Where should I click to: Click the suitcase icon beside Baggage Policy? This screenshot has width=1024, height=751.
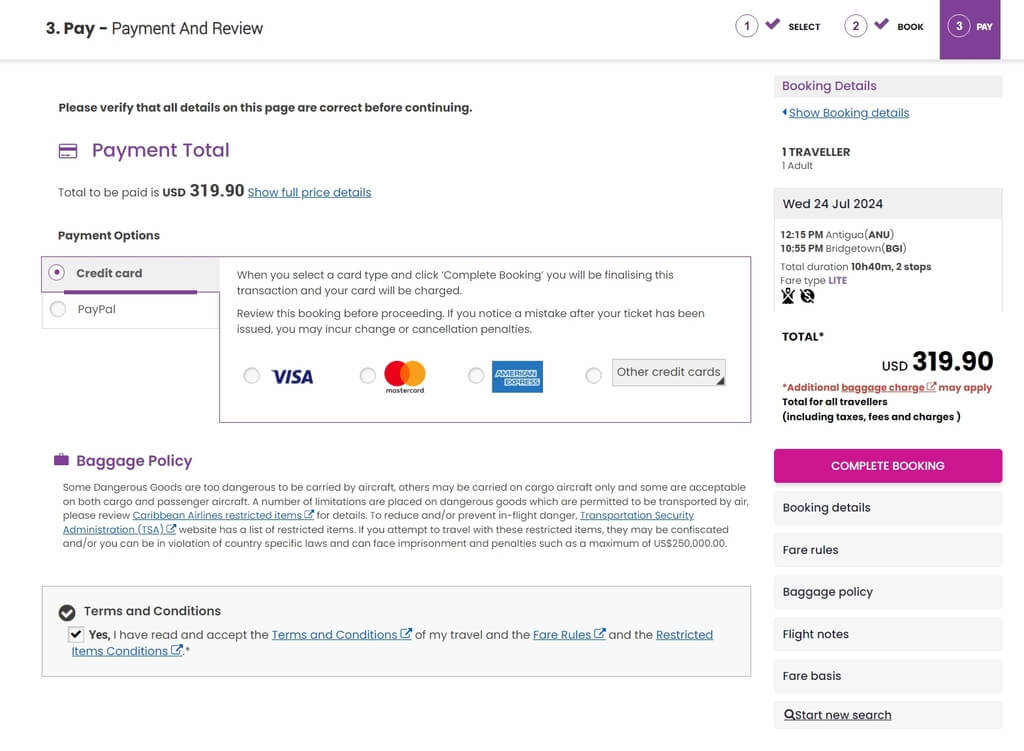tap(61, 460)
